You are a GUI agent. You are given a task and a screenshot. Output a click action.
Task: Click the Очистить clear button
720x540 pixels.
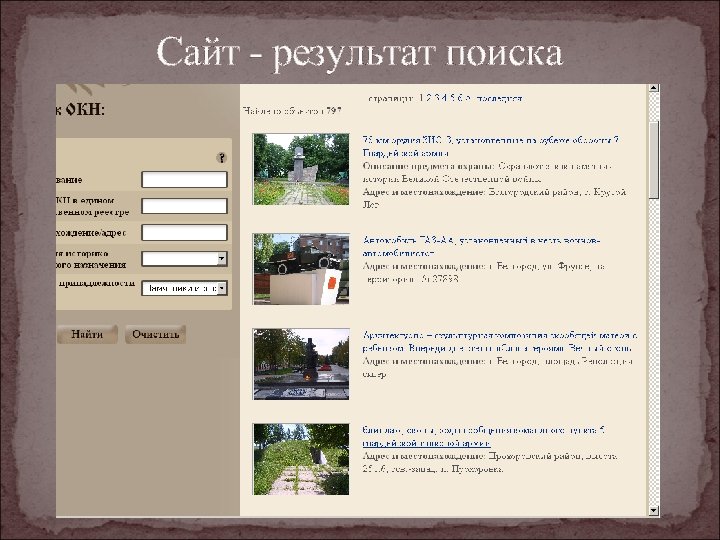[155, 334]
